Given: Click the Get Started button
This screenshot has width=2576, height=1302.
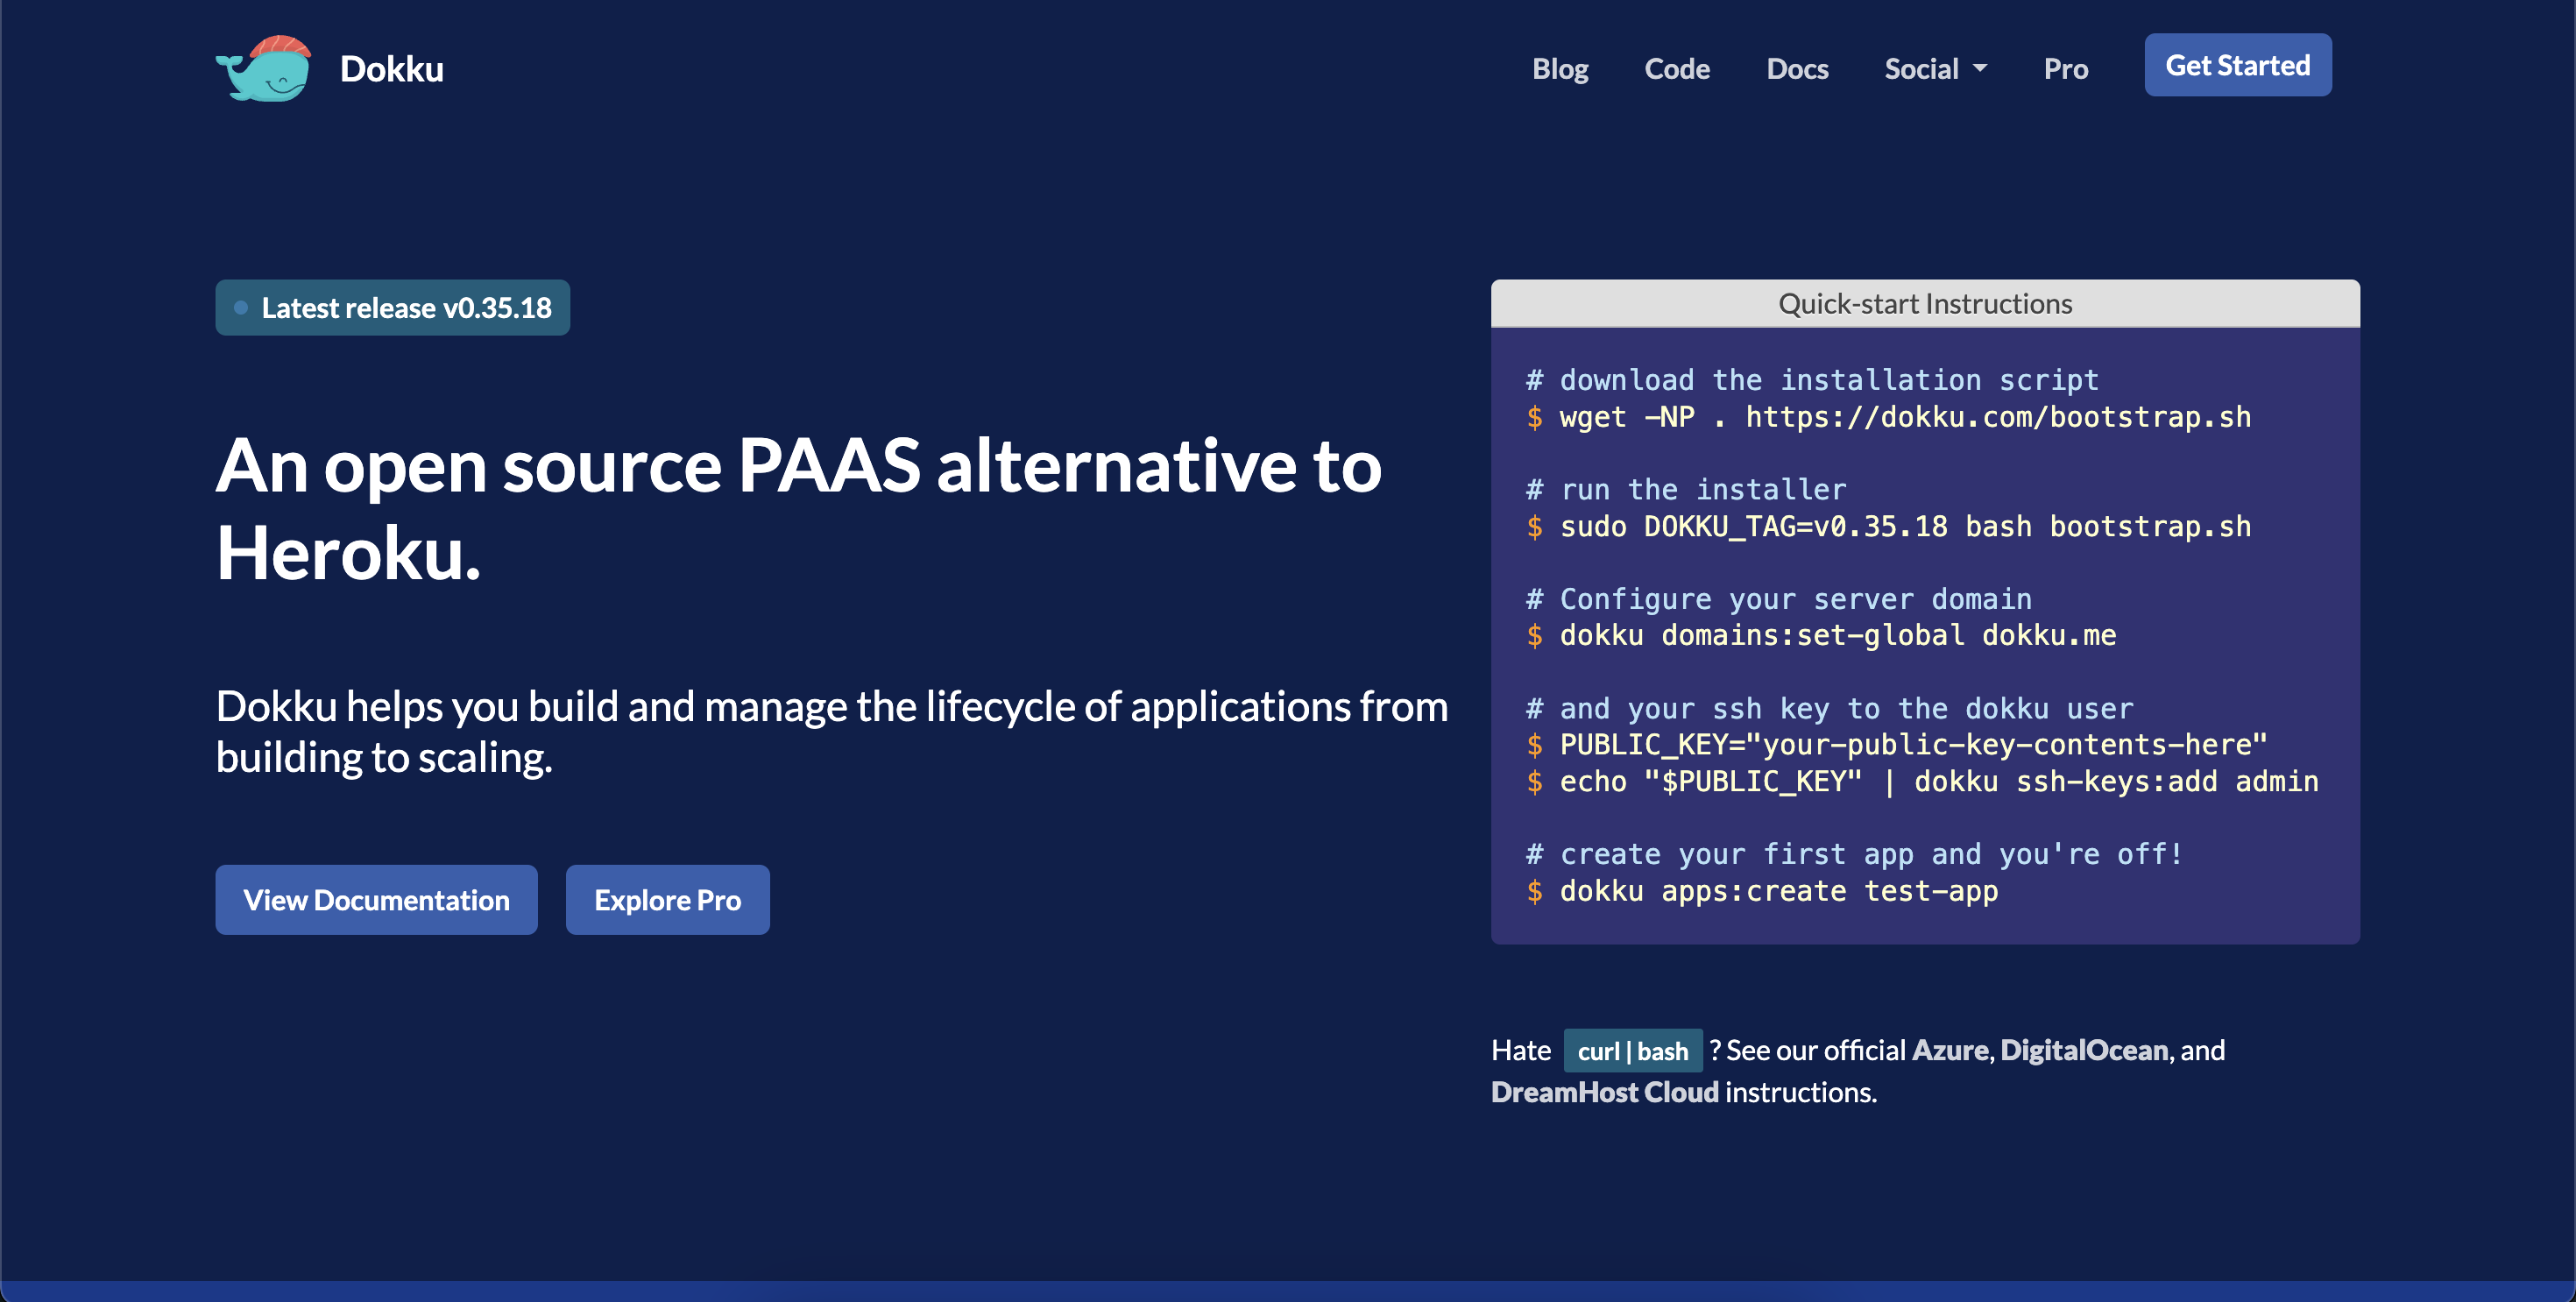Looking at the screenshot, I should point(2237,65).
